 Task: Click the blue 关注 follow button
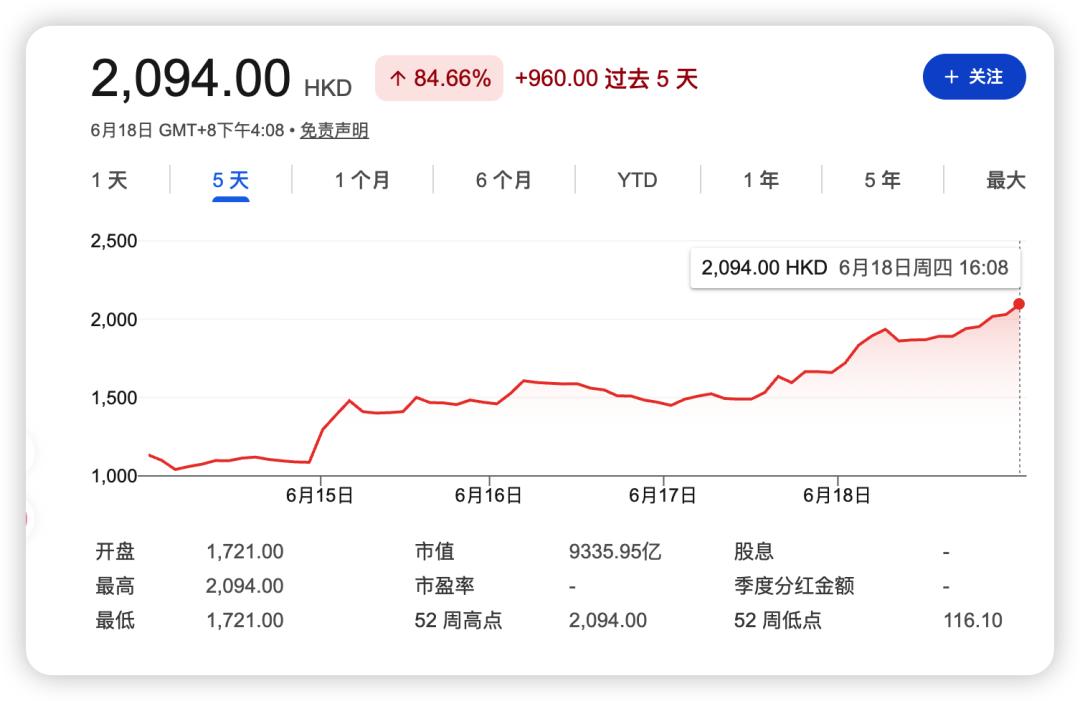974,76
